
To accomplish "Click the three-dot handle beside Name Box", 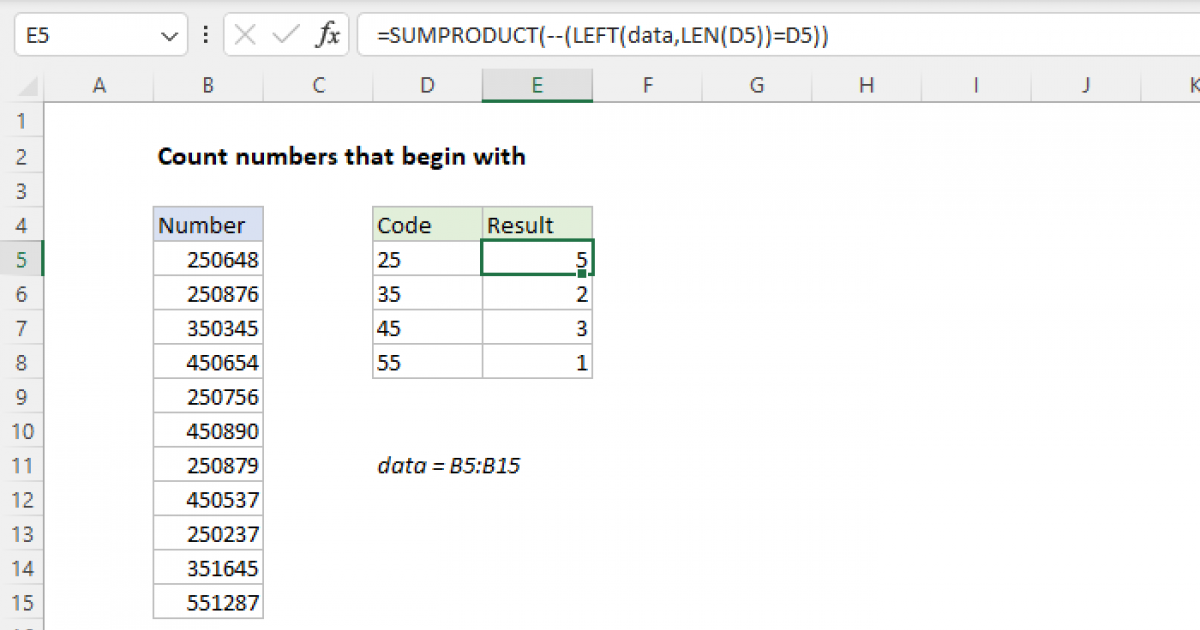I will click(206, 36).
